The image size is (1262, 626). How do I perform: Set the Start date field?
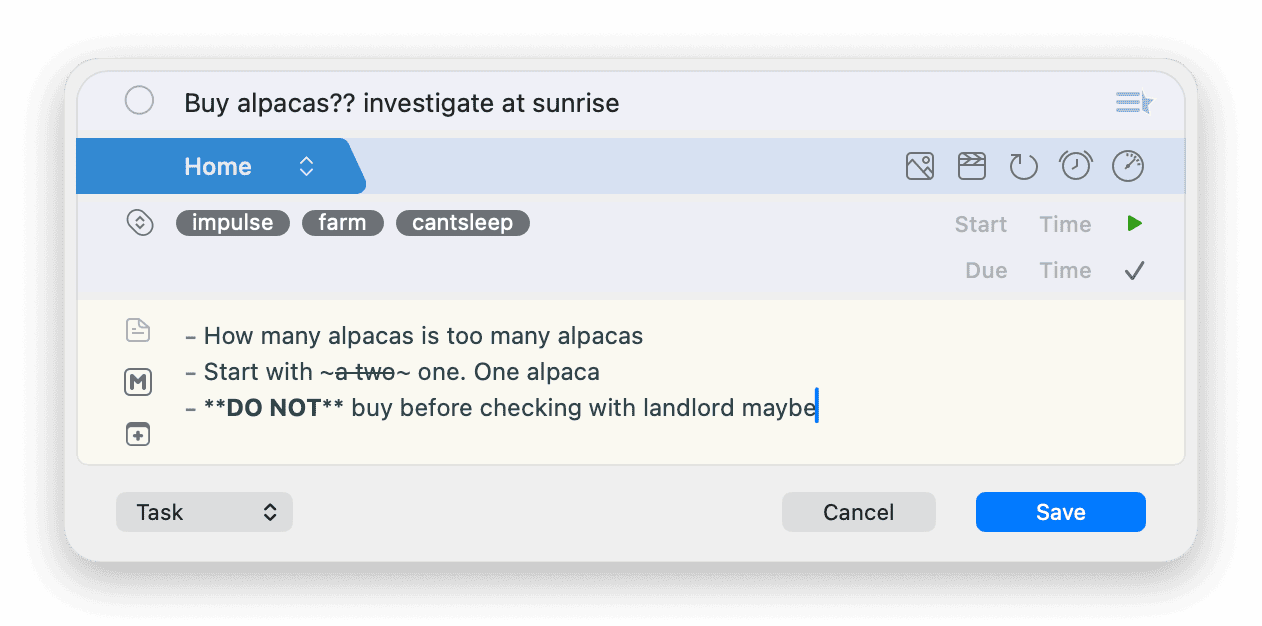click(981, 224)
